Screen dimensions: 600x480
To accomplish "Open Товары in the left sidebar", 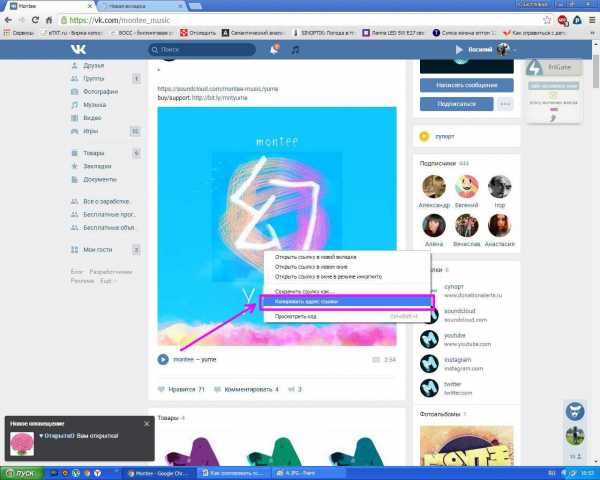I will (93, 153).
